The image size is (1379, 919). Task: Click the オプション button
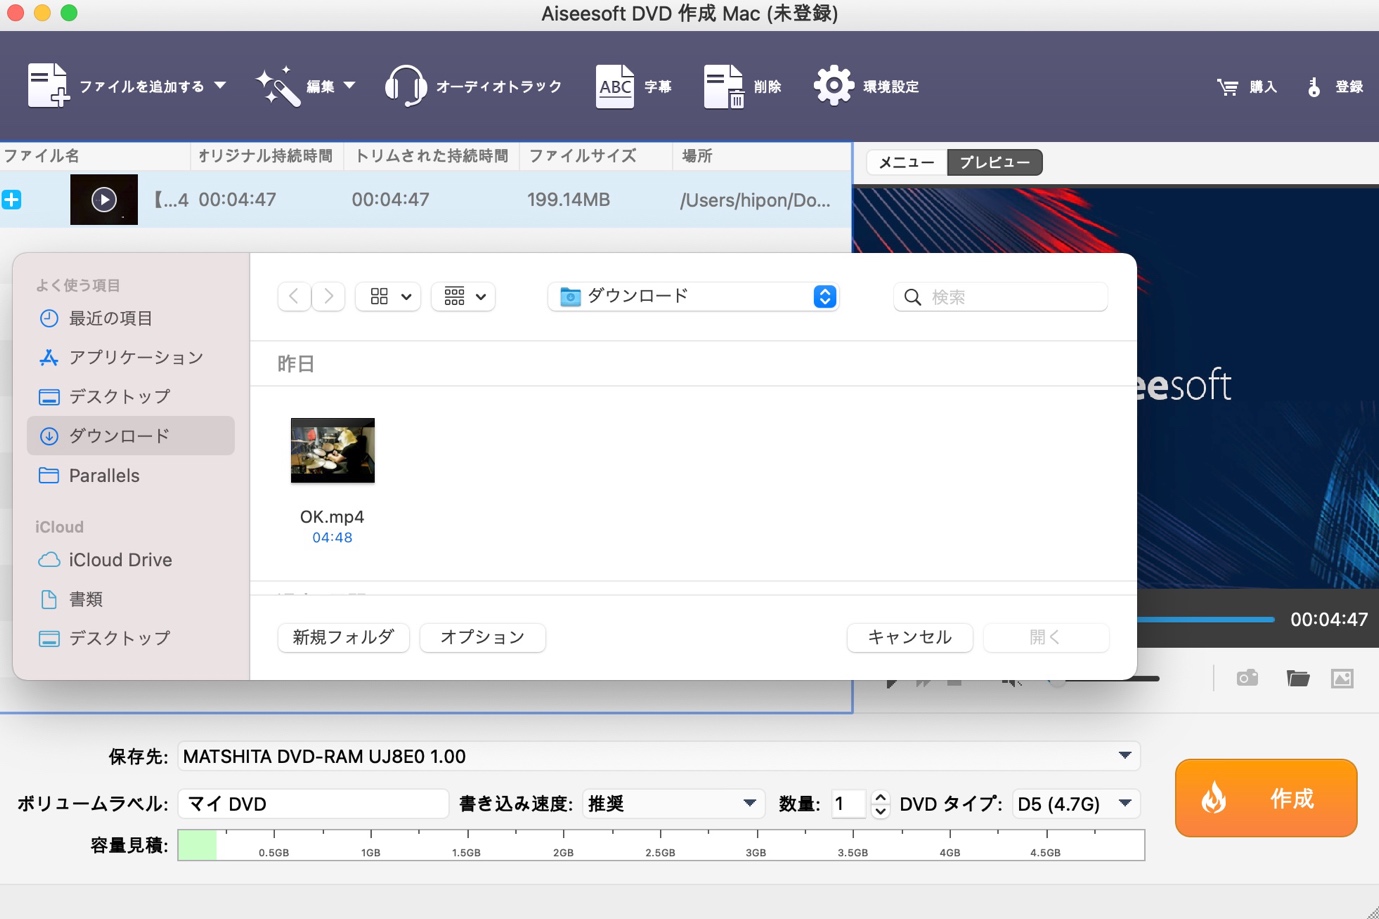tap(483, 637)
